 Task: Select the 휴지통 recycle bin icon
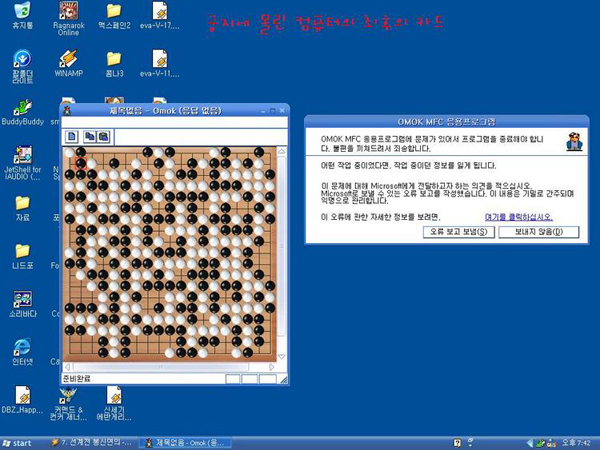23,16
